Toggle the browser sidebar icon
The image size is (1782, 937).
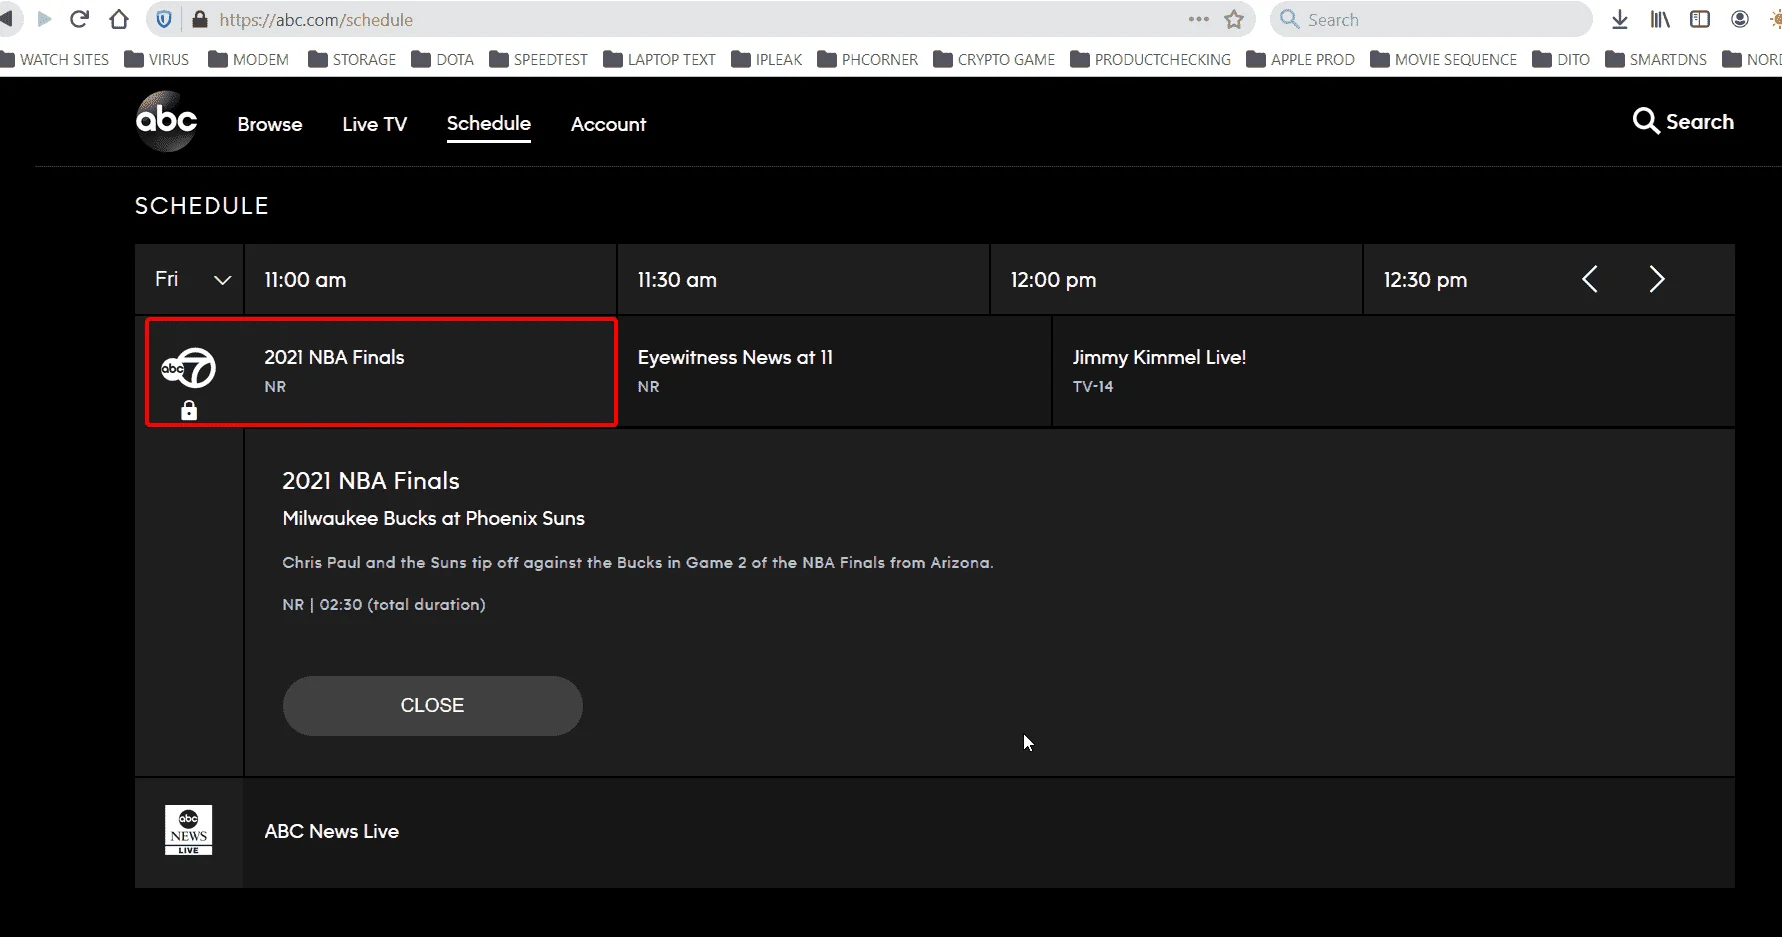tap(1700, 19)
